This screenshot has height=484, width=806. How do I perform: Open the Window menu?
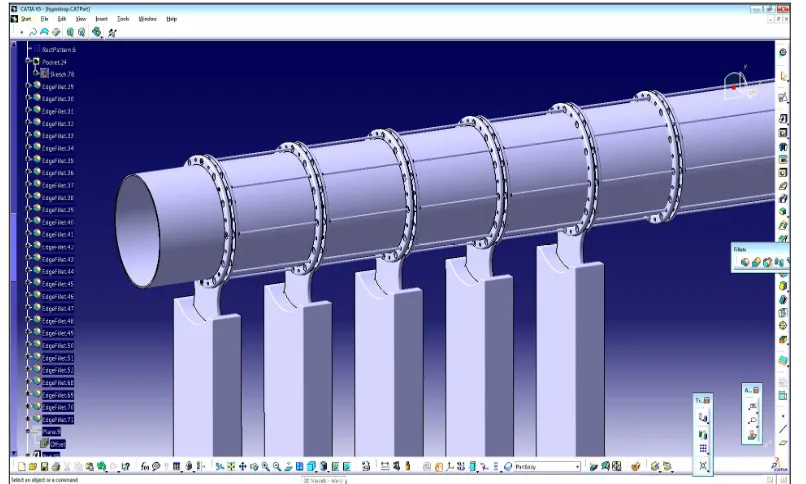(x=148, y=19)
